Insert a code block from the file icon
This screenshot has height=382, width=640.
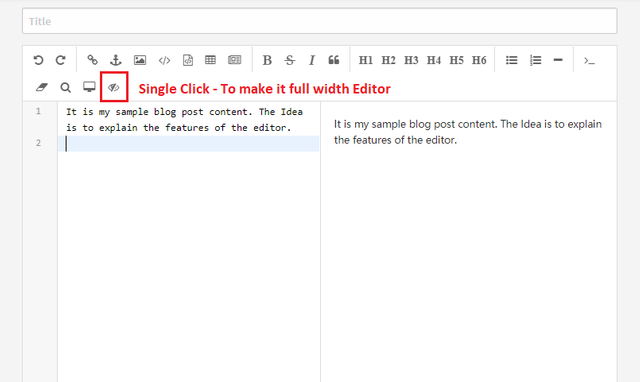[188, 60]
